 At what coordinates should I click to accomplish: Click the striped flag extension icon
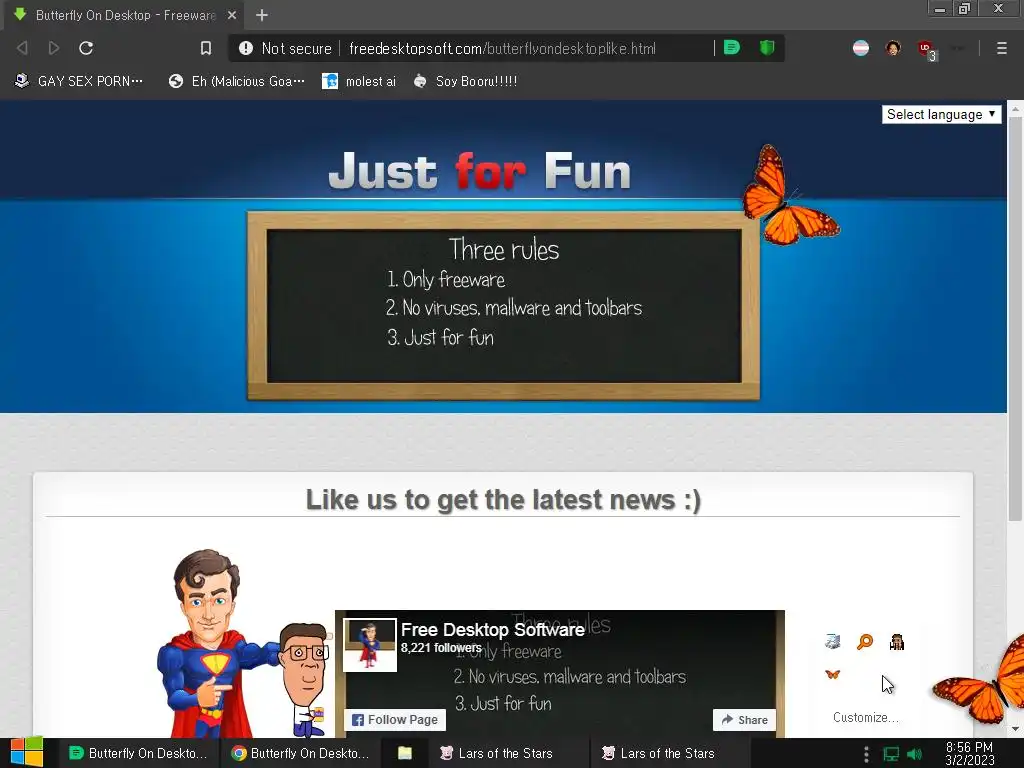point(861,48)
